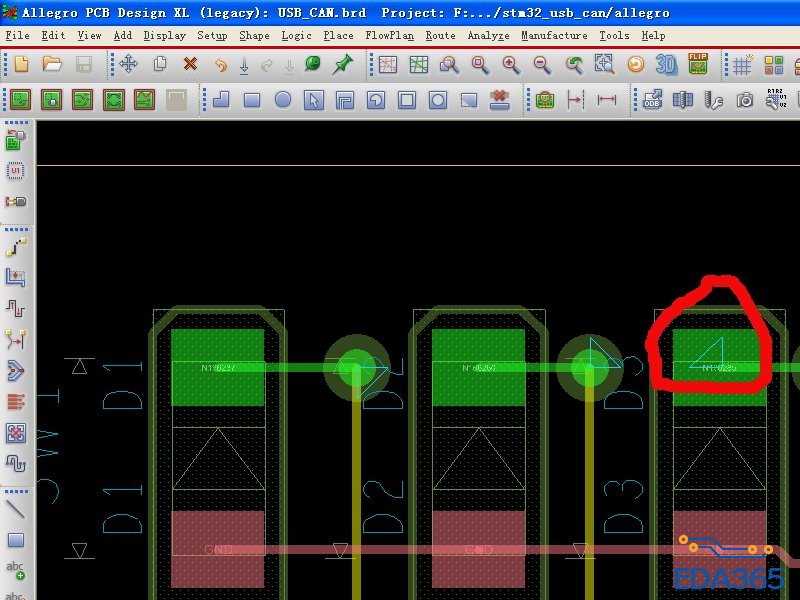Screen dimensions: 800x600
Task: Click the horizontal dimension tool icon
Action: 606,99
